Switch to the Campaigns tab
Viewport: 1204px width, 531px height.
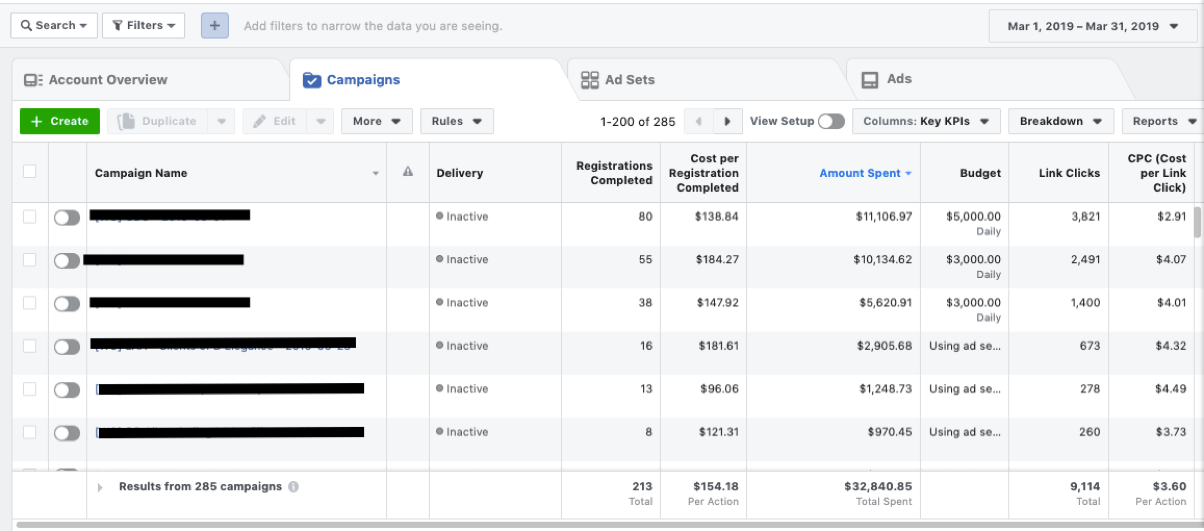pos(351,80)
